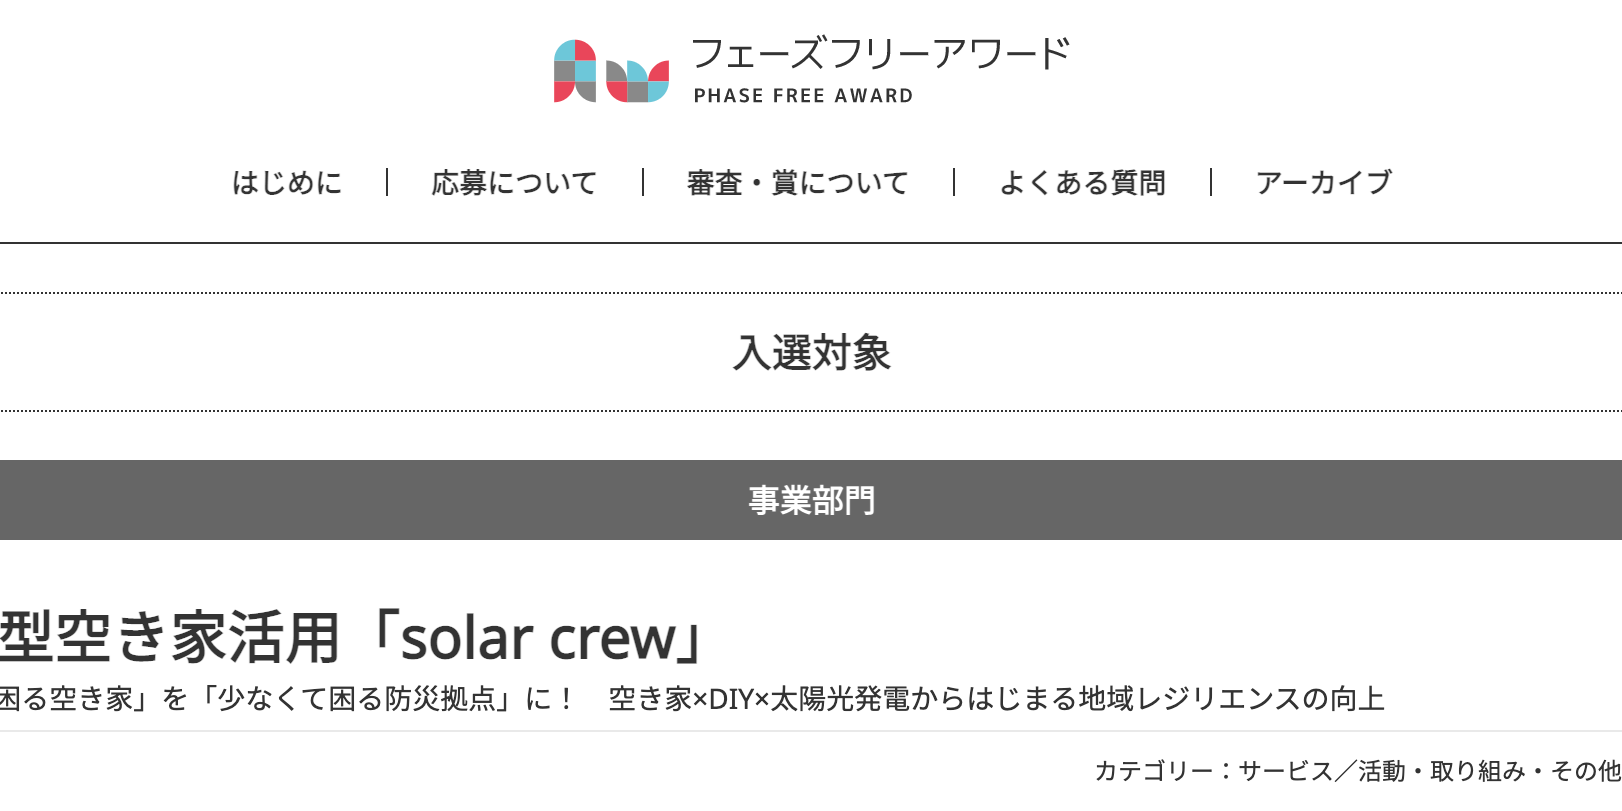
Task: Click the 入選対象 page heading
Action: click(811, 353)
